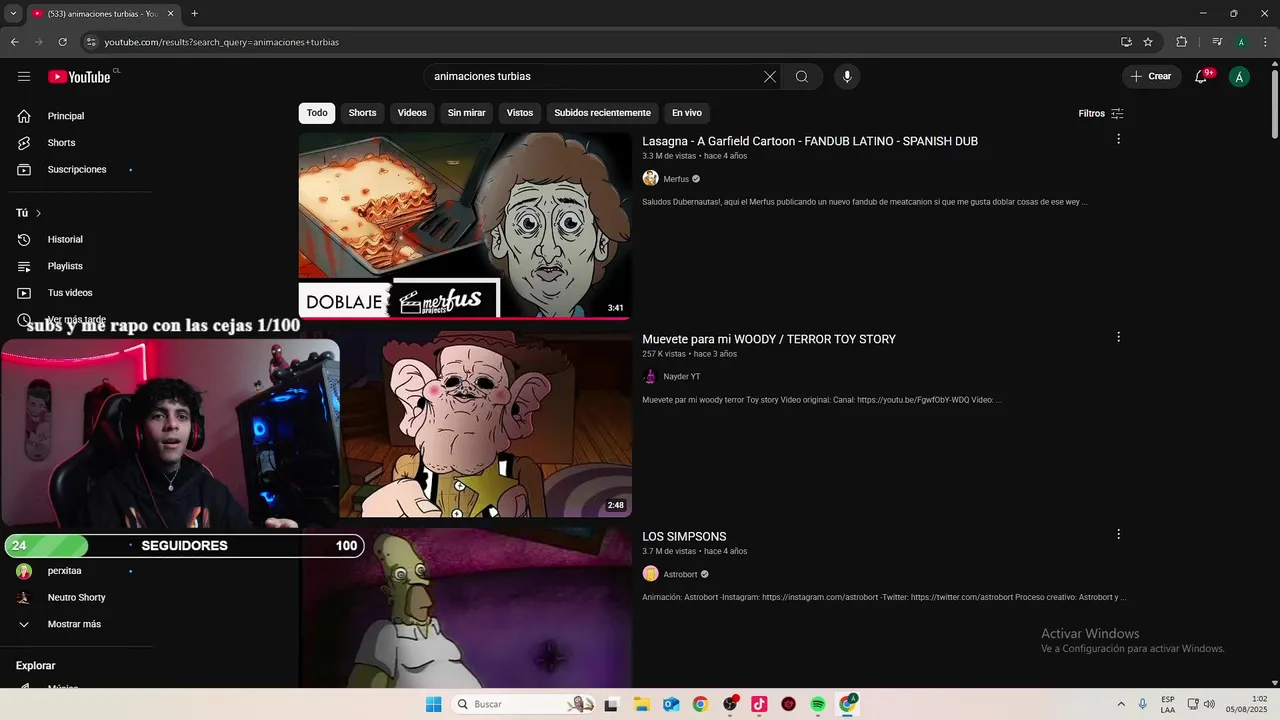Open the Chrome profile avatar in toolbar
1280x720 pixels.
coord(1241,42)
